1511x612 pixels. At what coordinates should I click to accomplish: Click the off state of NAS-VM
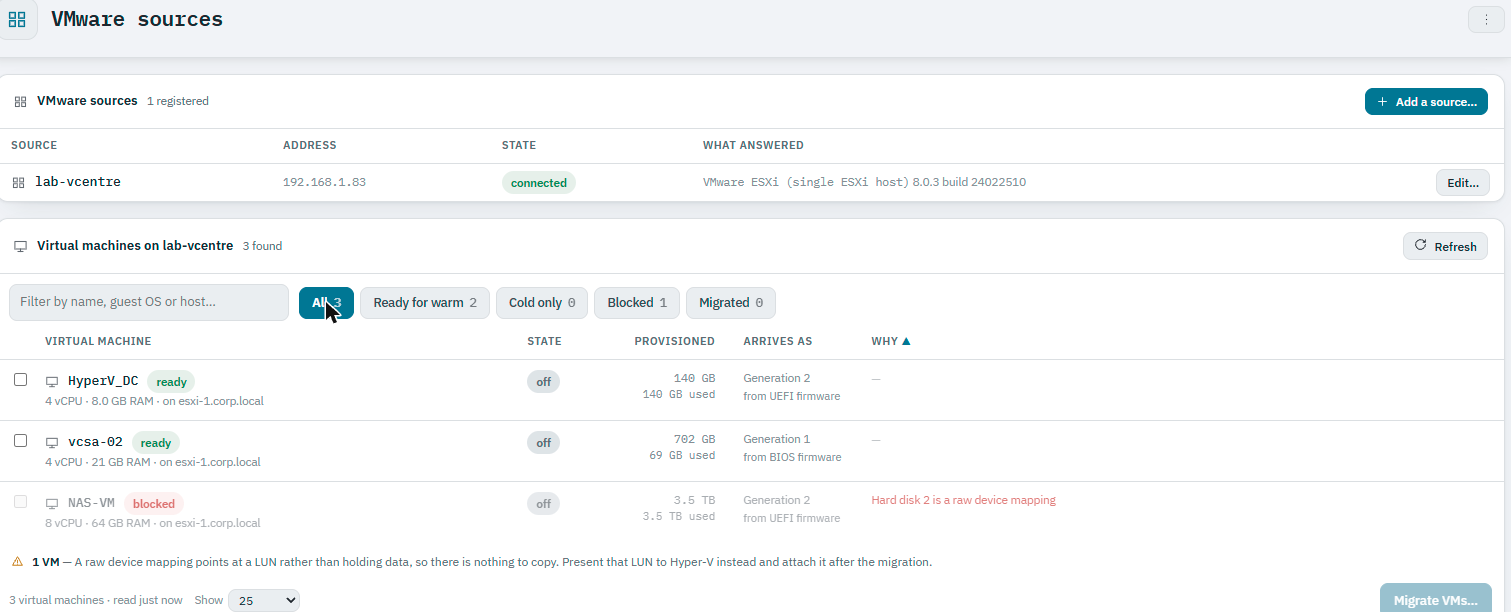(544, 504)
